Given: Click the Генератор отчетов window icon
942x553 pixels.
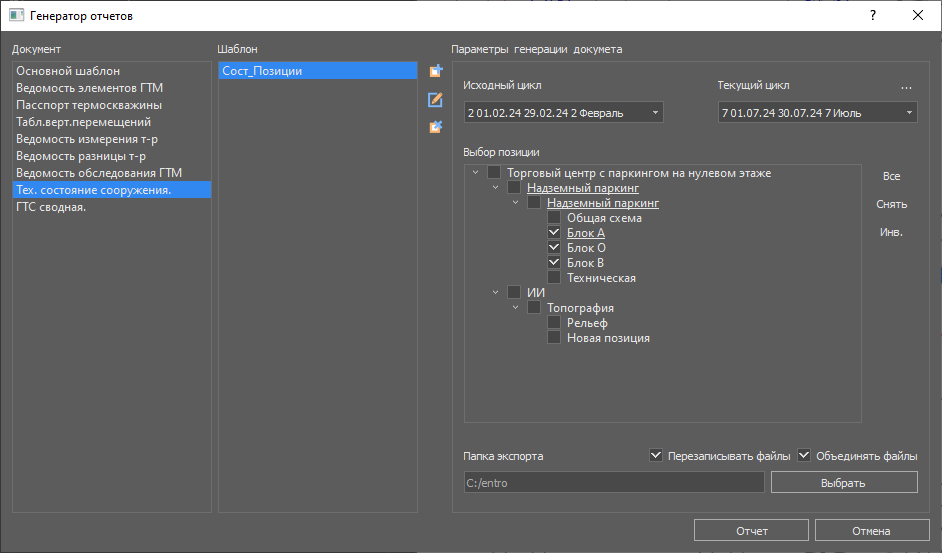Looking at the screenshot, I should [x=16, y=16].
